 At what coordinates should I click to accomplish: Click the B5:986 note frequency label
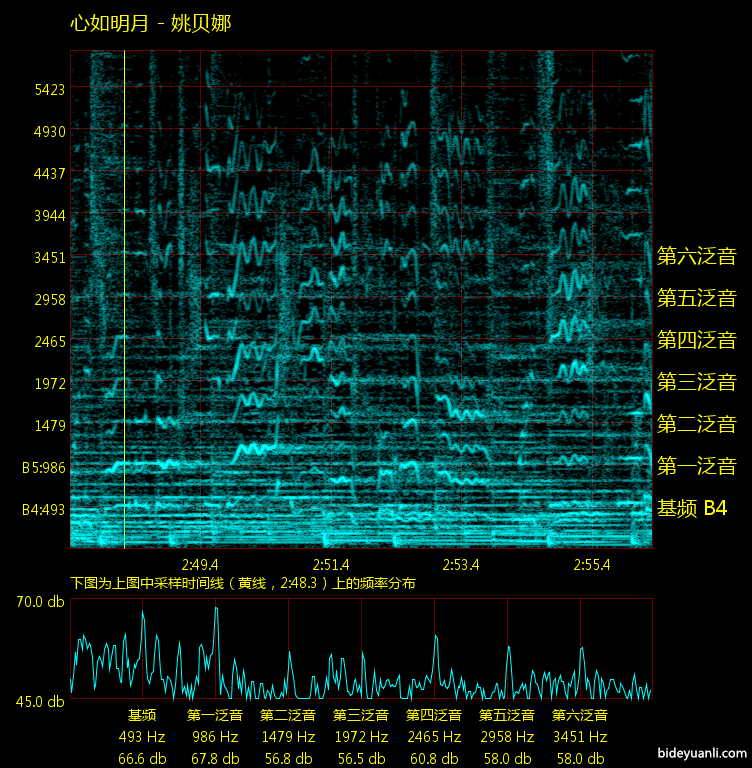click(x=44, y=467)
